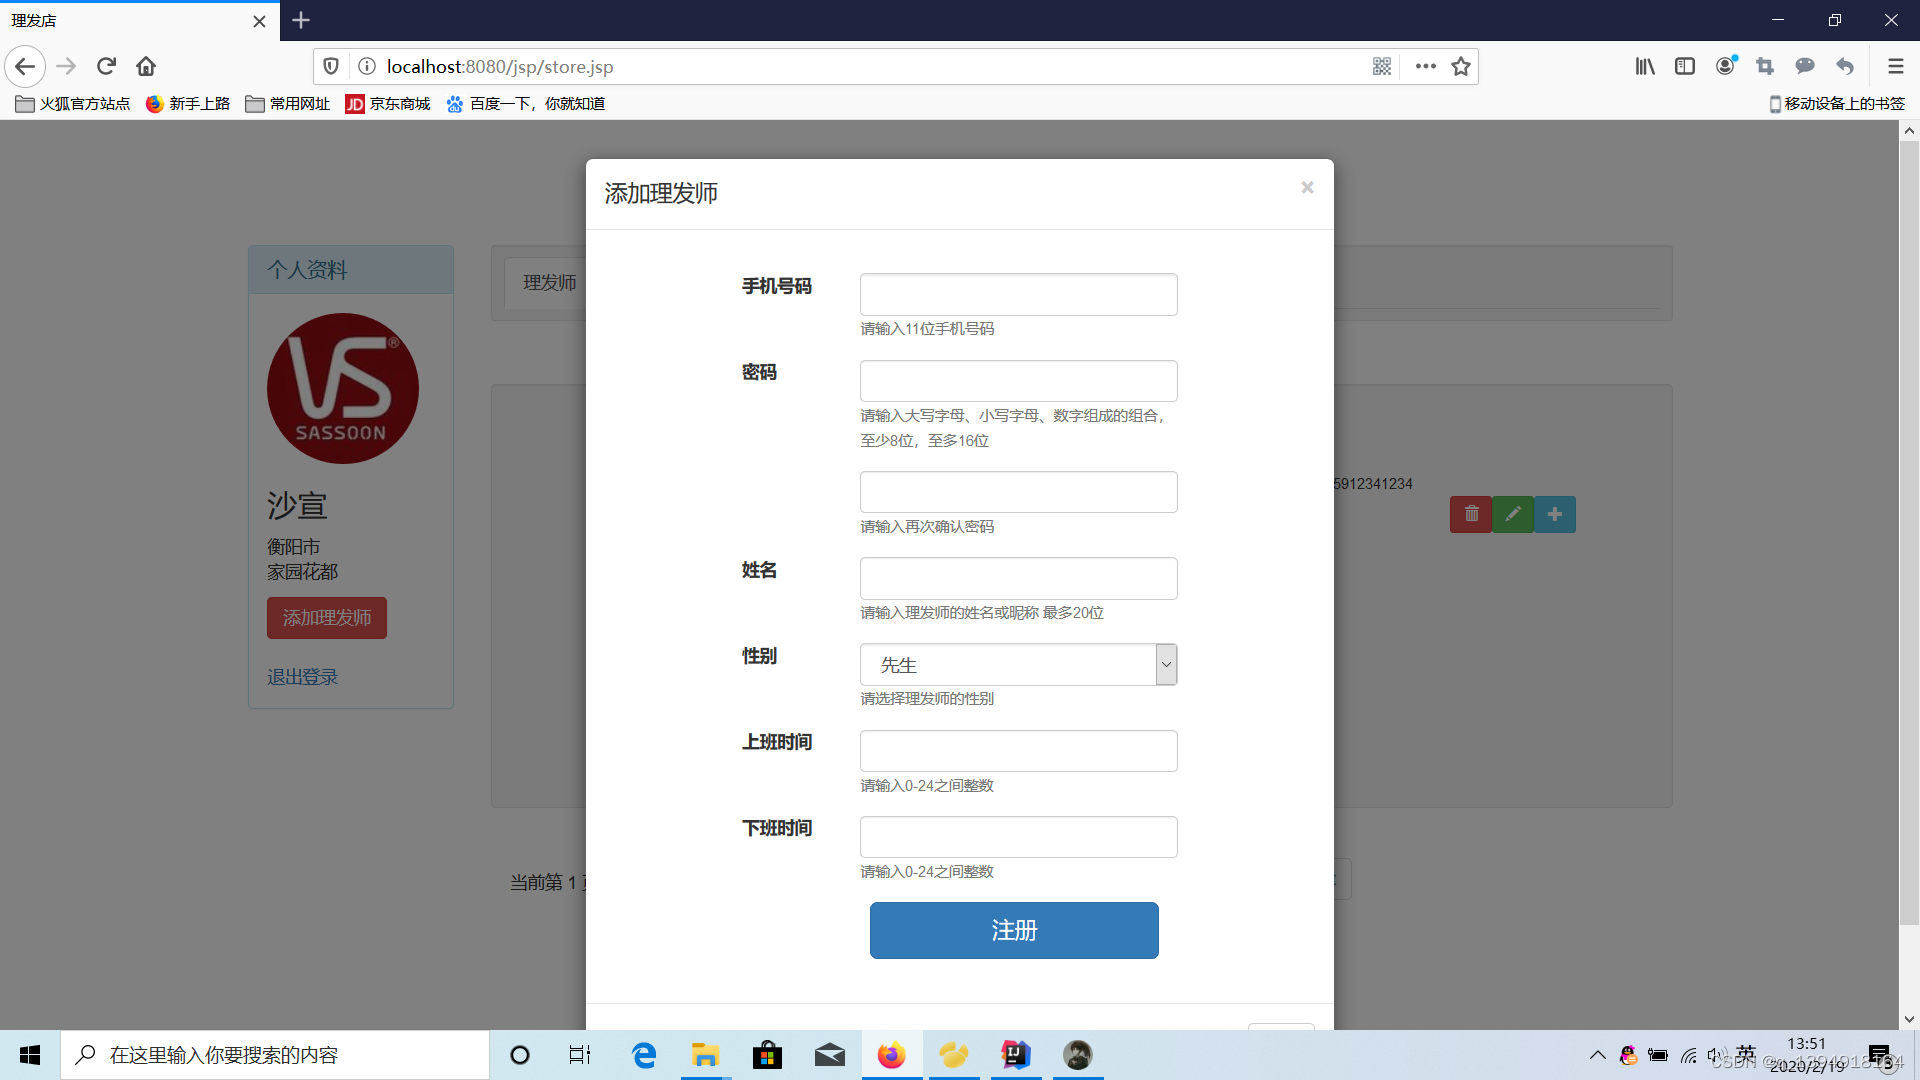Show hidden tray icons chevron
Image resolution: width=1920 pixels, height=1080 pixels.
pyautogui.click(x=1597, y=1055)
